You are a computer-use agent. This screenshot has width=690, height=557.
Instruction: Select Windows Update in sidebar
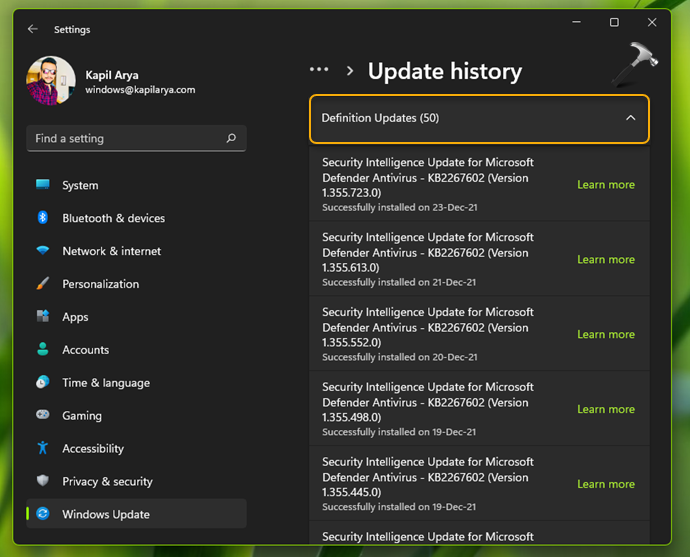click(105, 514)
